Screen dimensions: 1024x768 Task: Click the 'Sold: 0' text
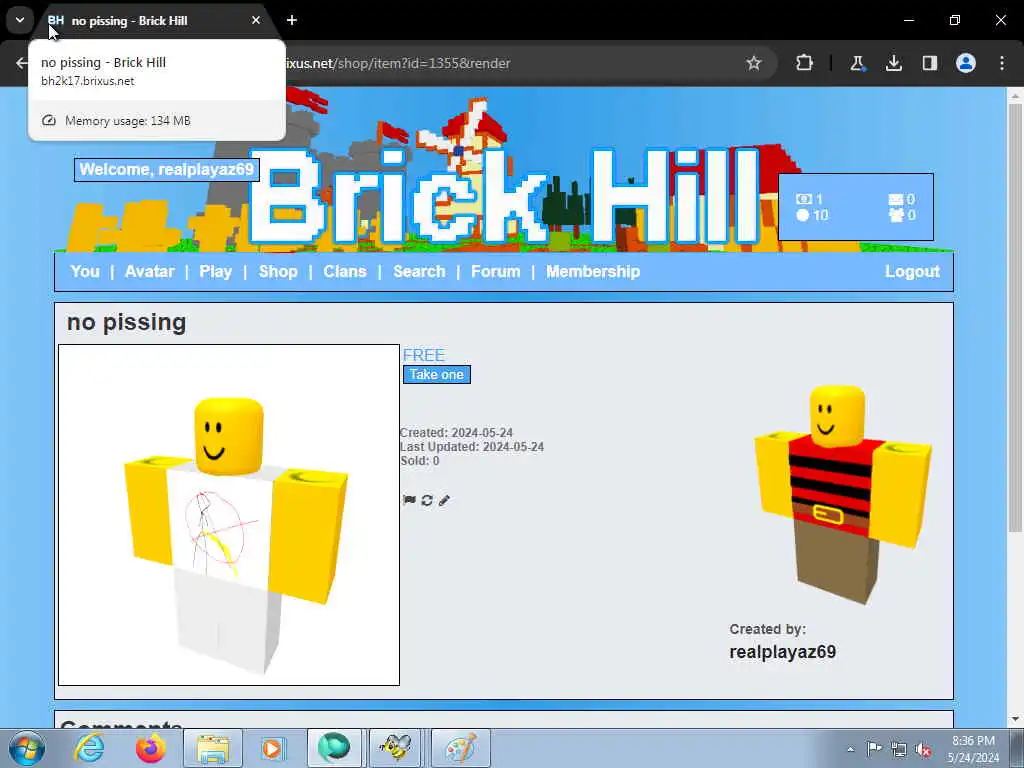pyautogui.click(x=419, y=461)
